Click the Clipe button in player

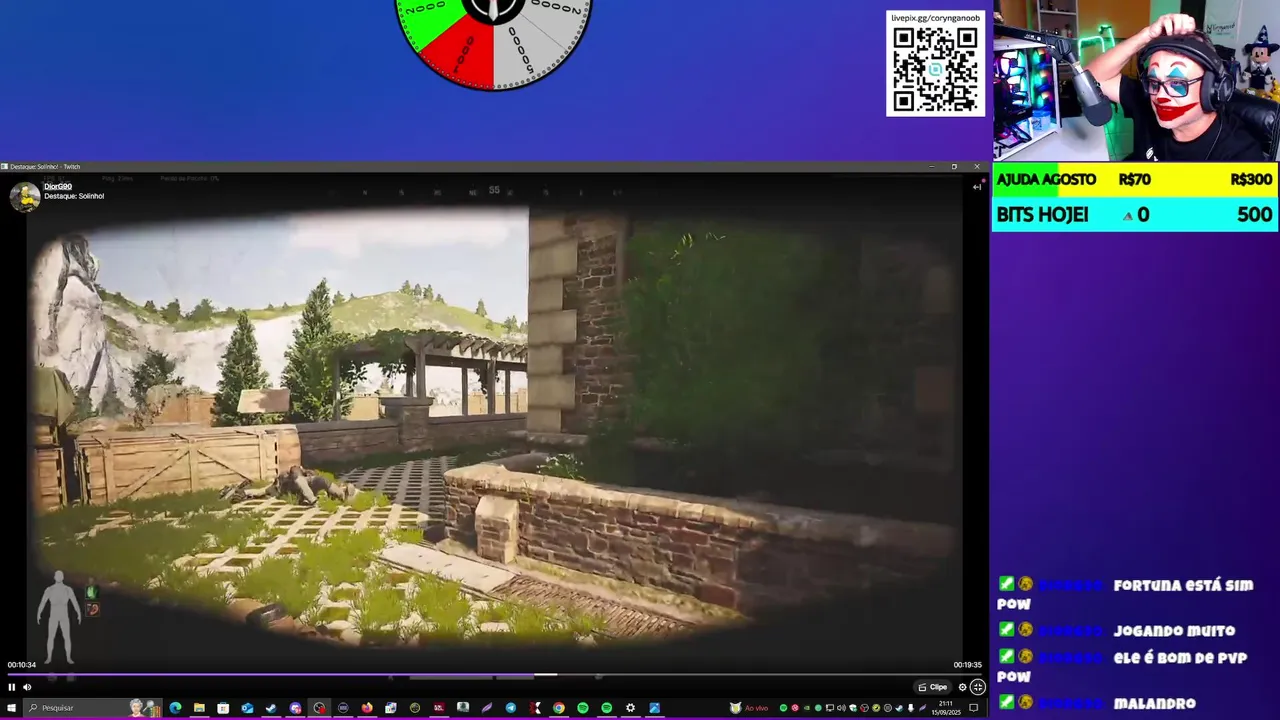[x=933, y=687]
